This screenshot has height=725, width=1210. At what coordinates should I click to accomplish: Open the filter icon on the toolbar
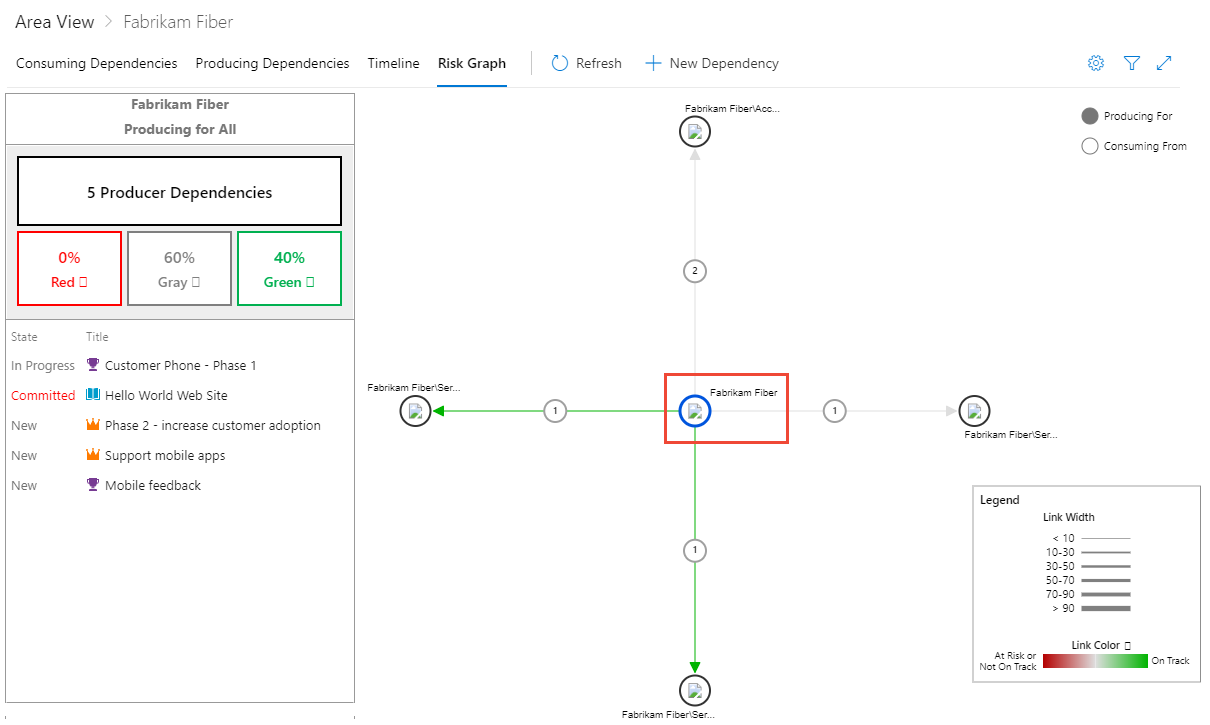(1131, 62)
